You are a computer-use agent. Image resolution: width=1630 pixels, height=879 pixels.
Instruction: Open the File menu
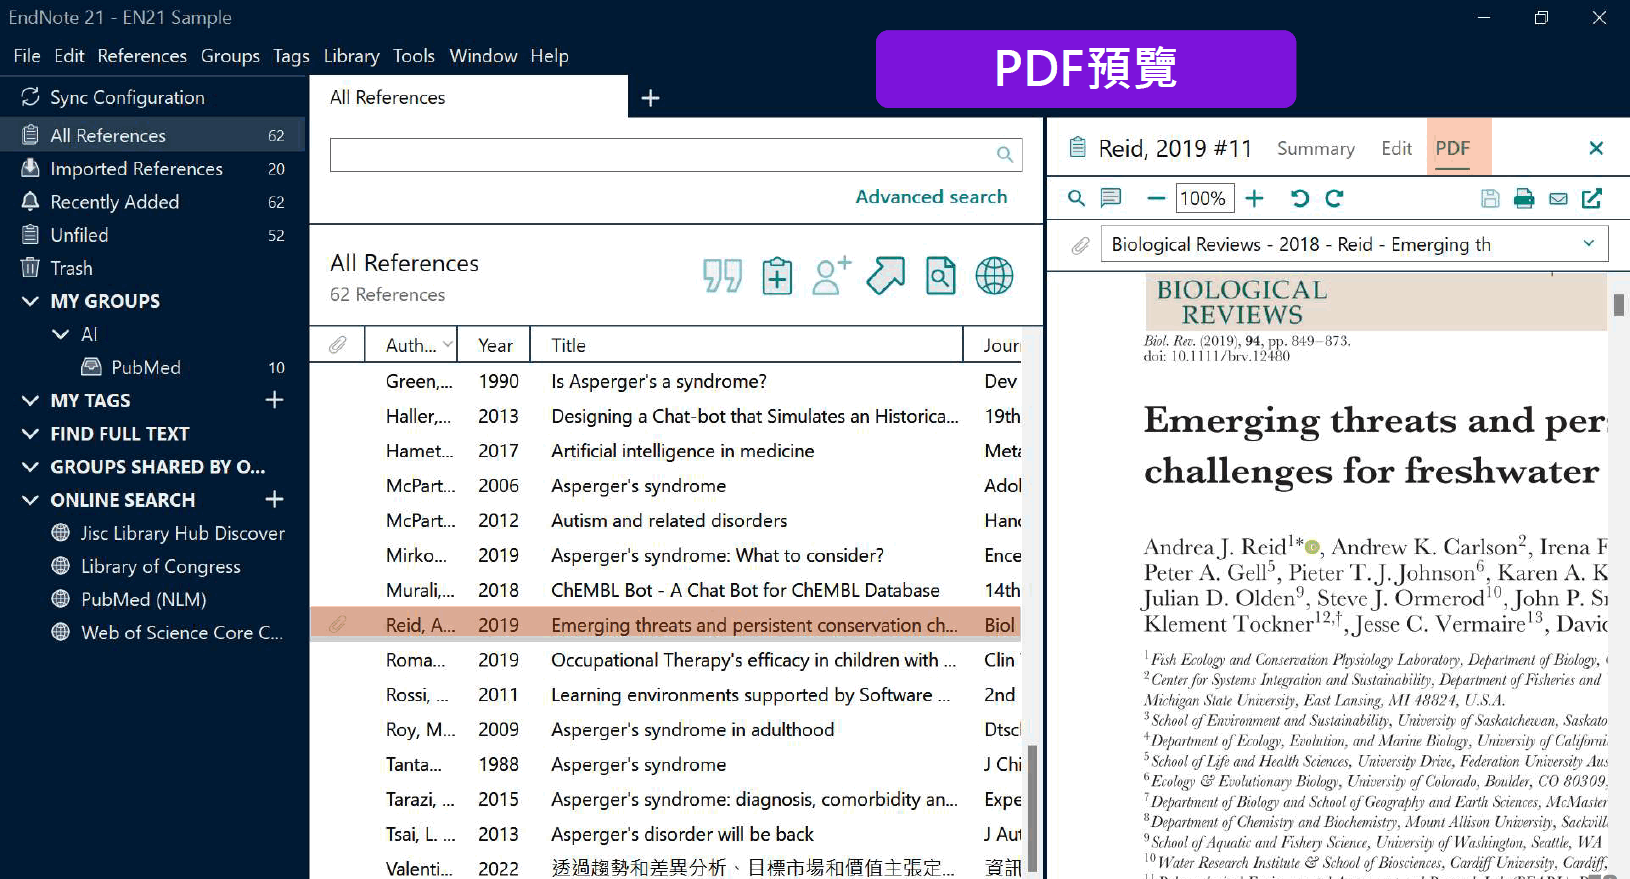click(x=27, y=56)
